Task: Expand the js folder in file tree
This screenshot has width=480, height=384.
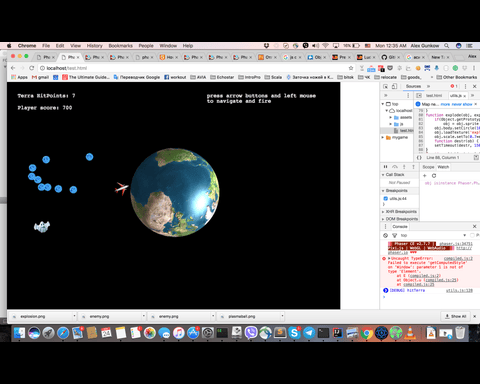Action: (x=391, y=124)
